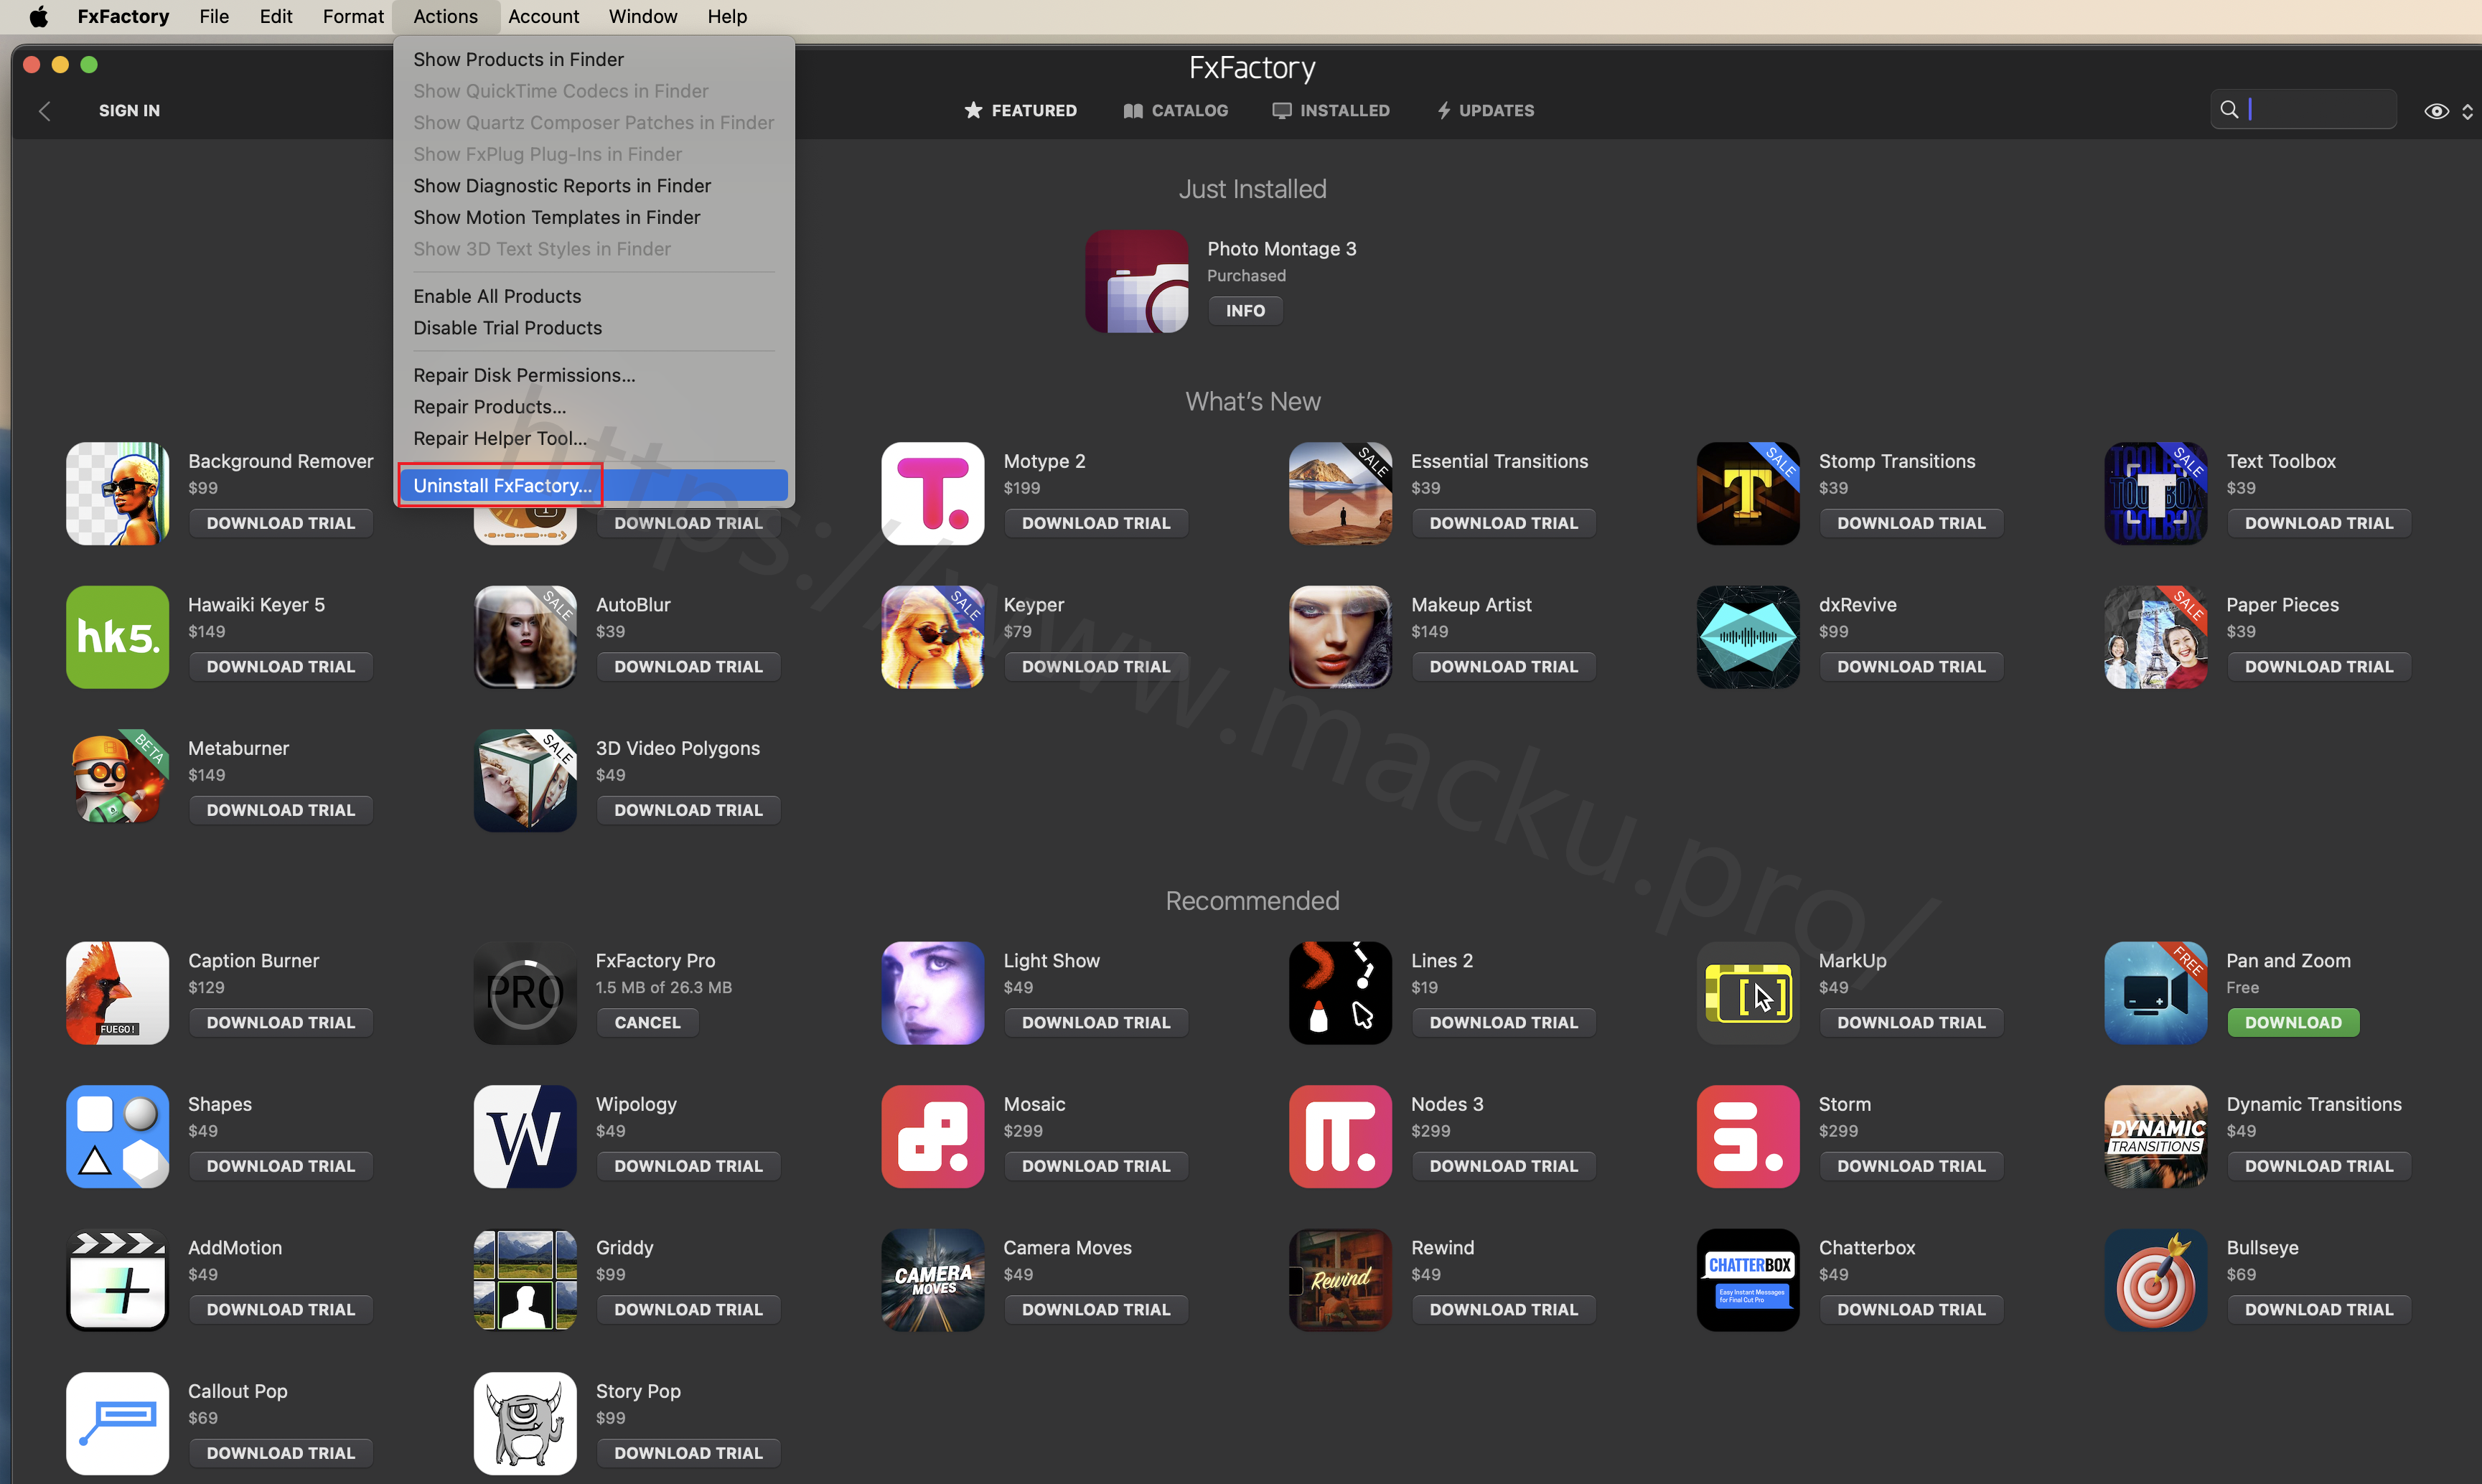Open the Caption Burner icon
2482x1484 pixels.
point(117,993)
